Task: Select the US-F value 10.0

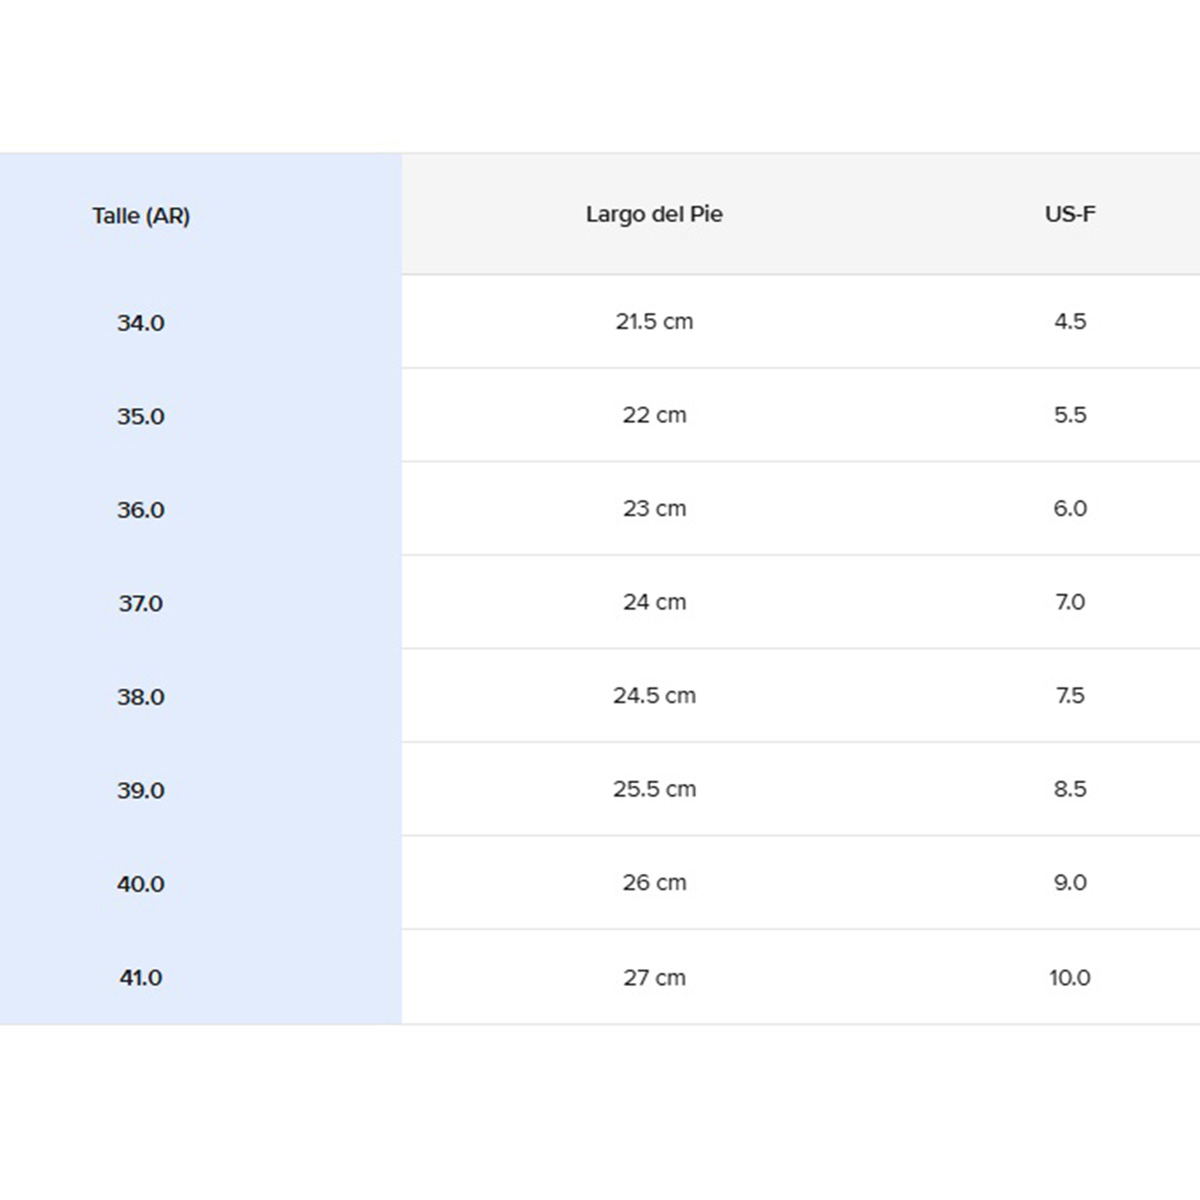Action: point(1070,978)
